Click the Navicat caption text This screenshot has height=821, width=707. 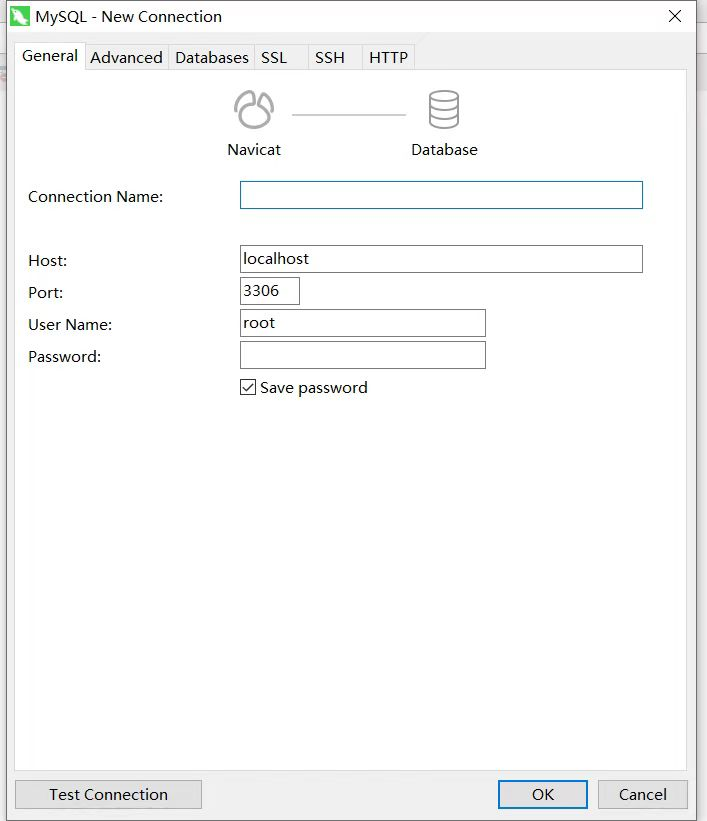(254, 150)
